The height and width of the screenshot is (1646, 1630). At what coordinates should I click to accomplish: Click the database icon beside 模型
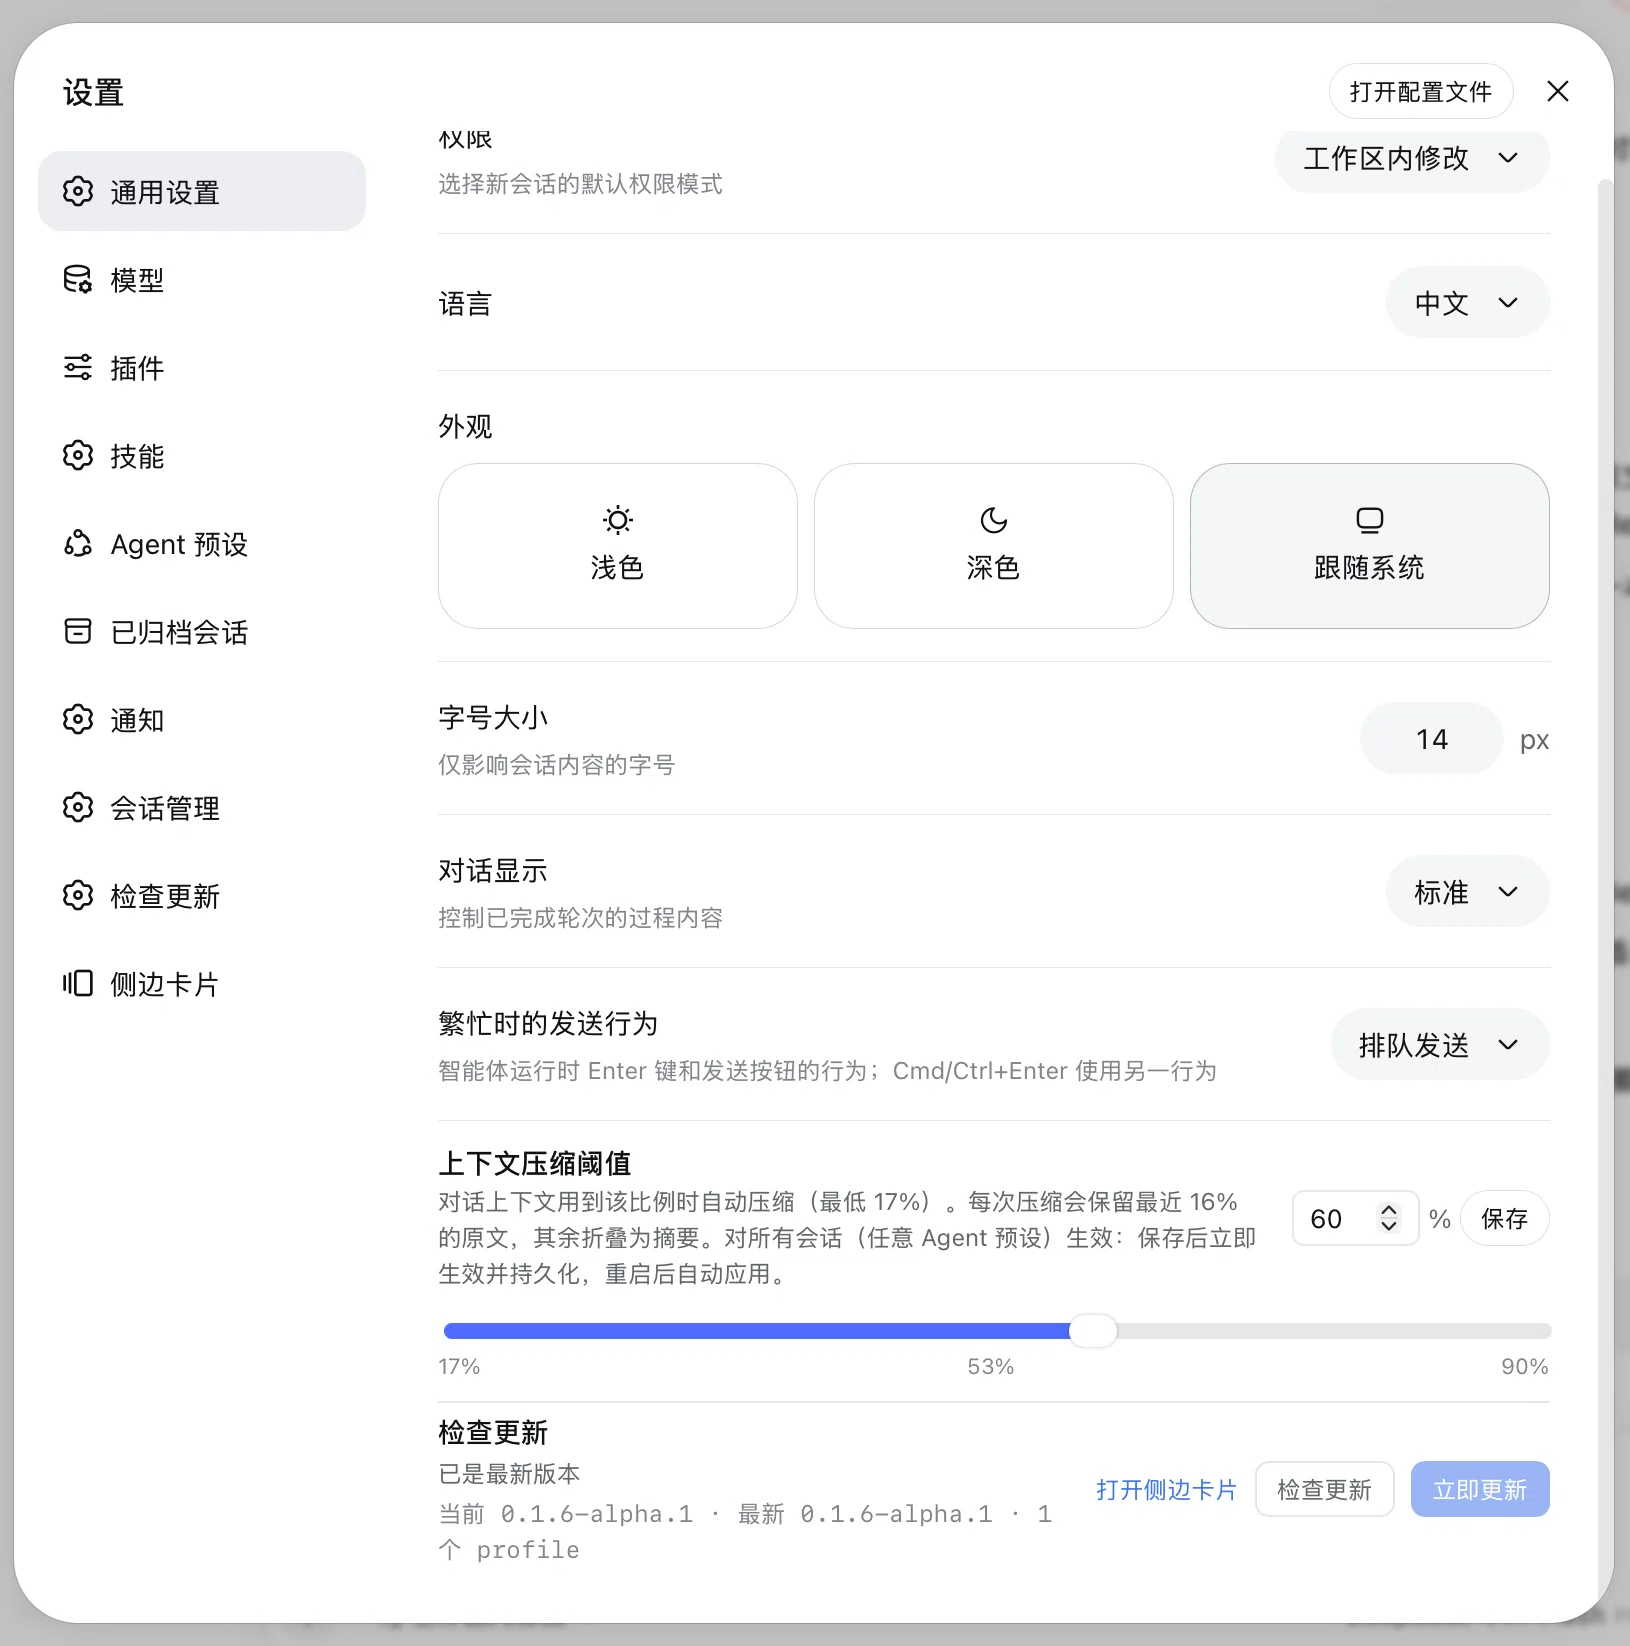[78, 279]
